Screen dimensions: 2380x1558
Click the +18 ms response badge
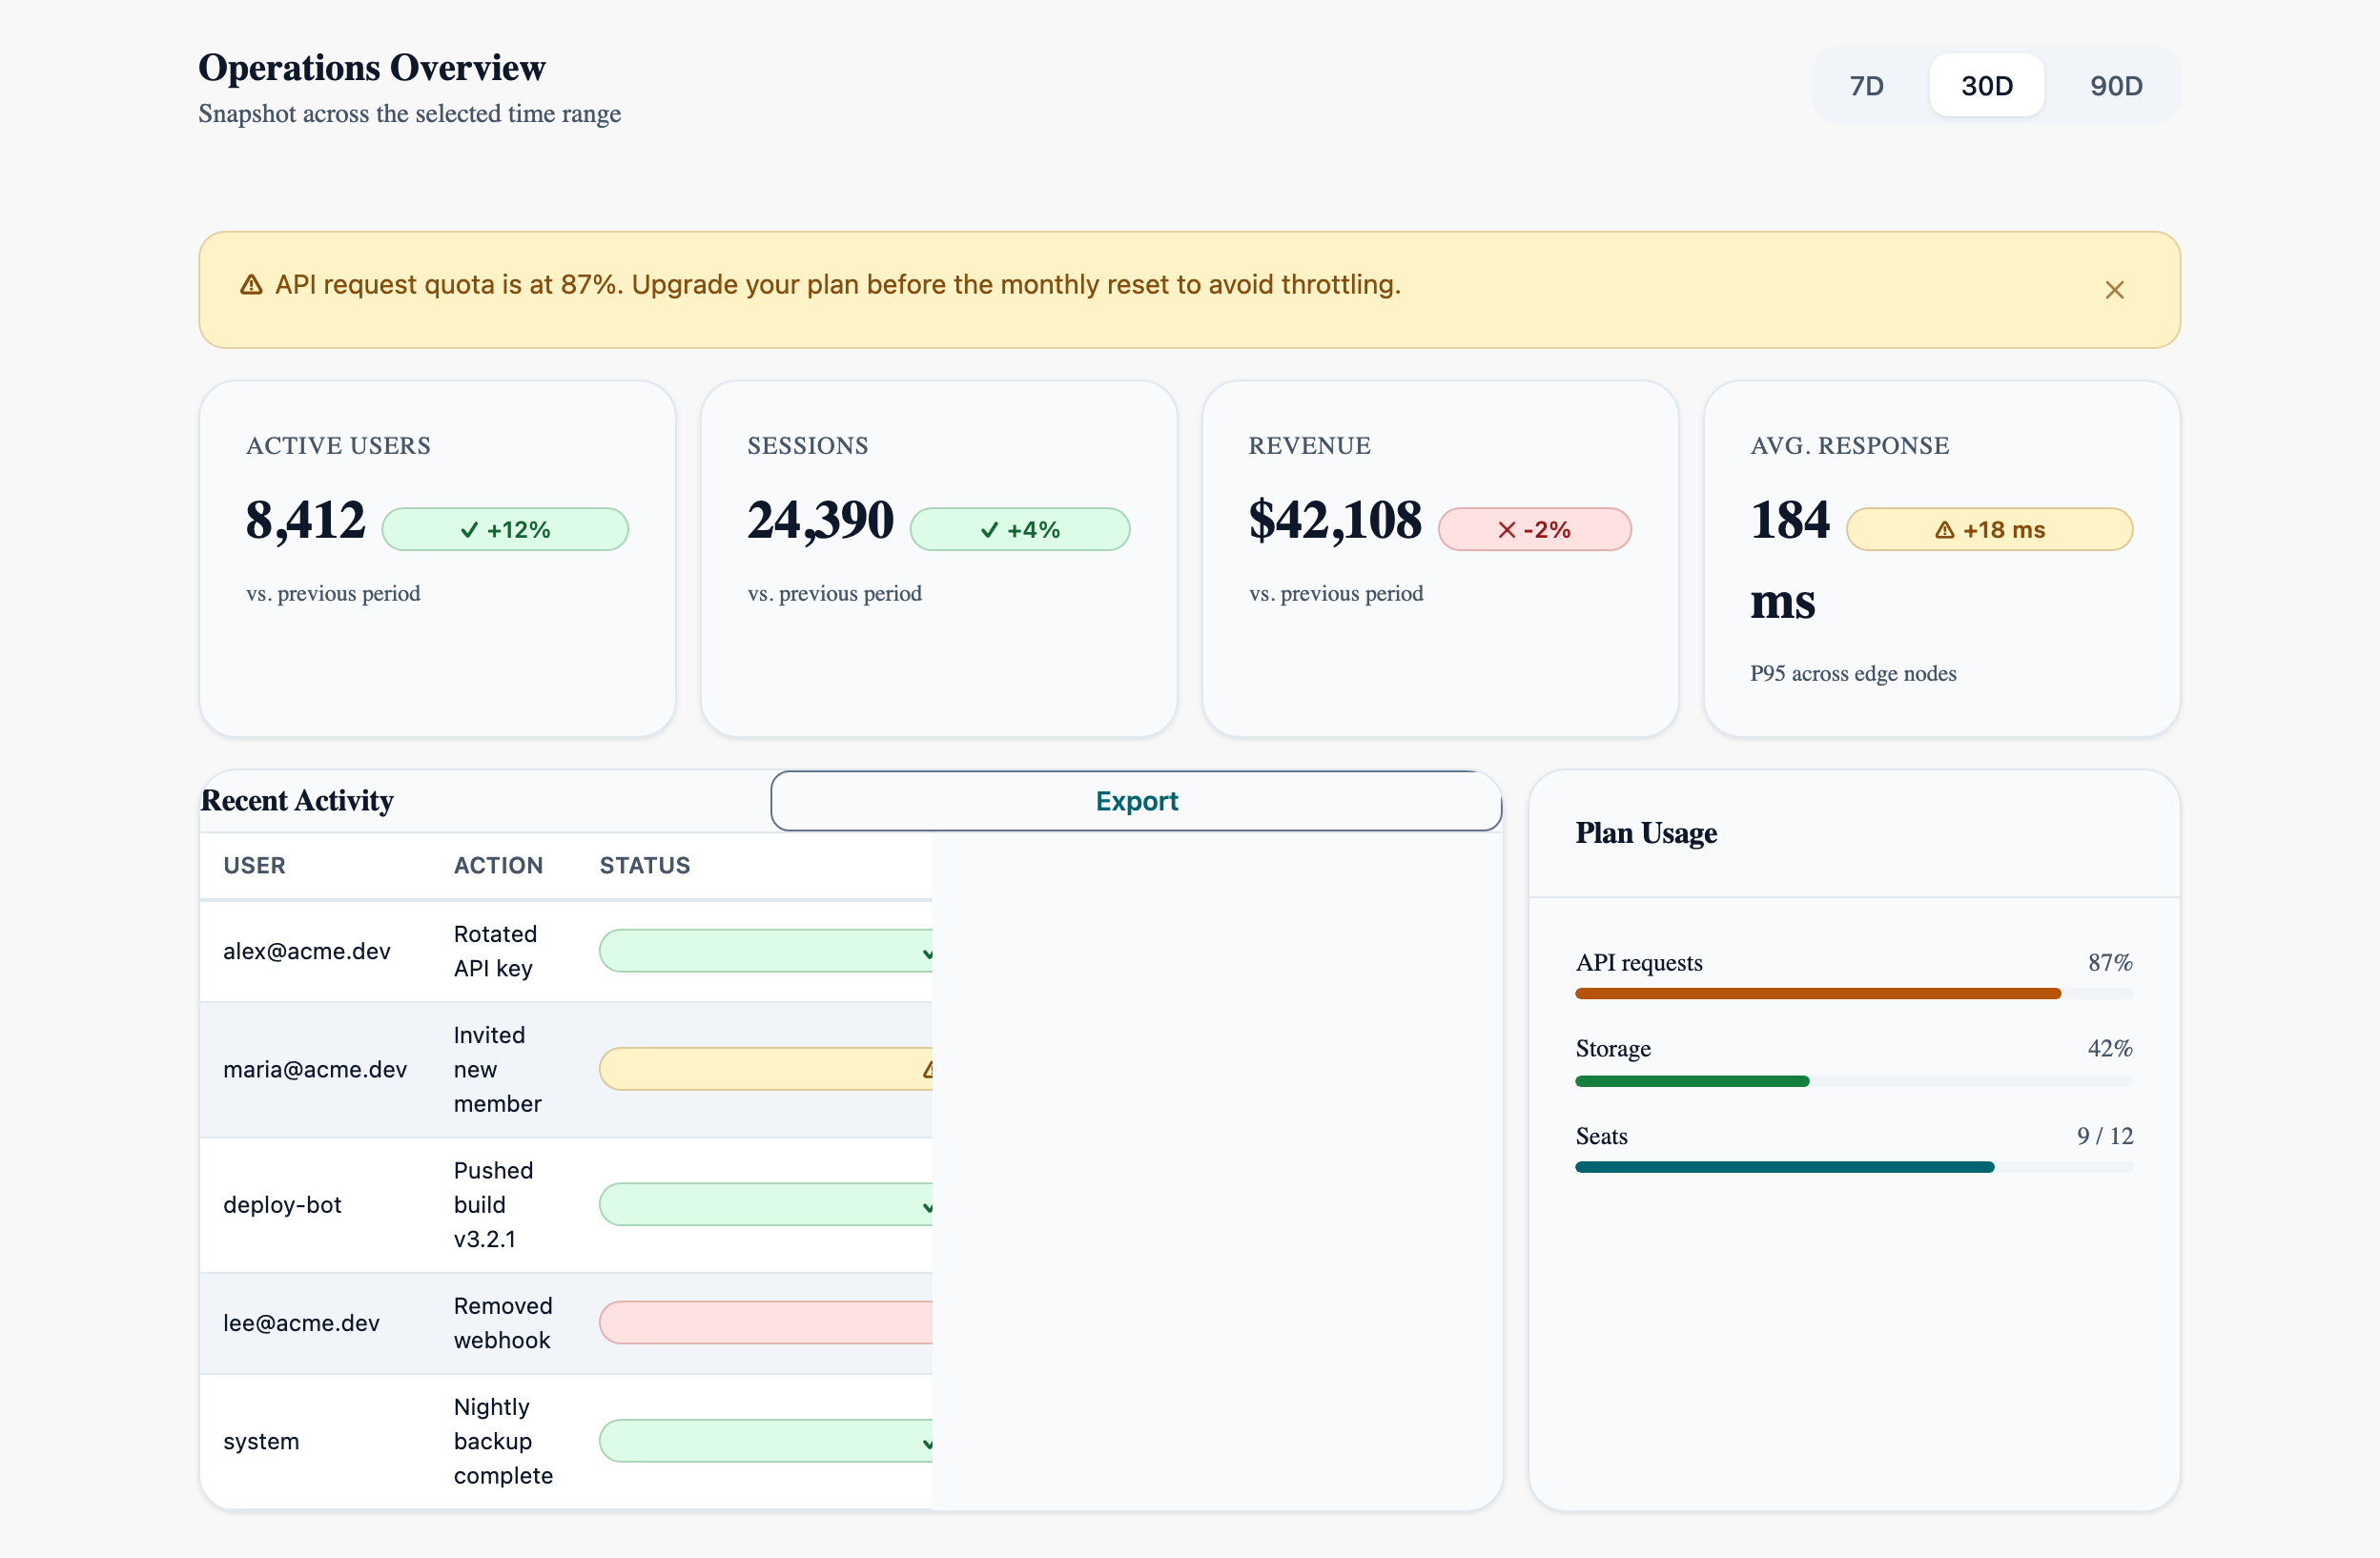pos(1989,529)
